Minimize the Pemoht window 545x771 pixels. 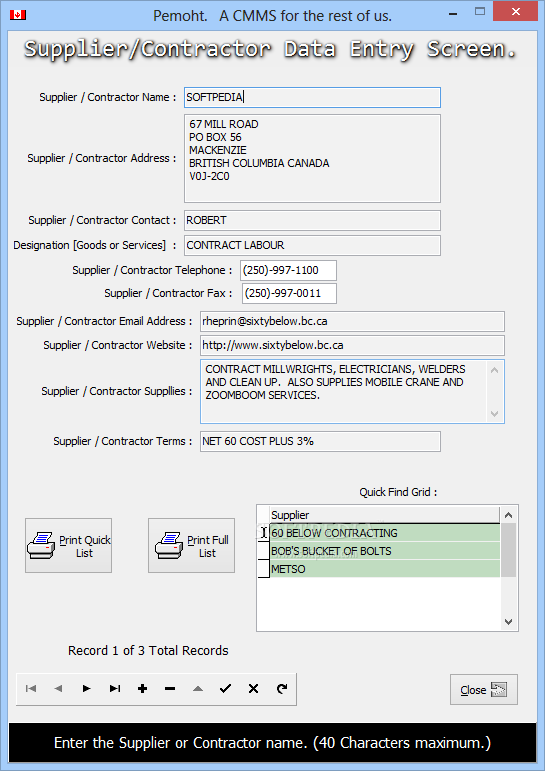click(453, 13)
